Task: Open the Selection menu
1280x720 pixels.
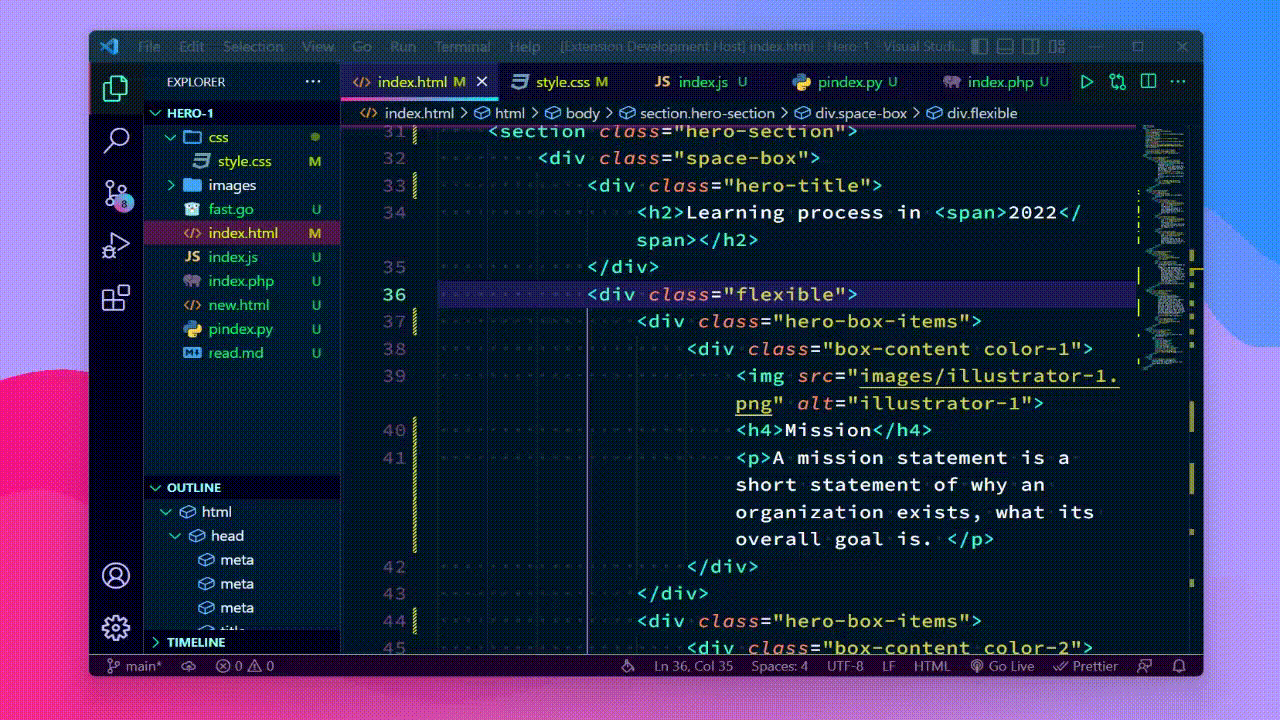Action: pos(253,47)
